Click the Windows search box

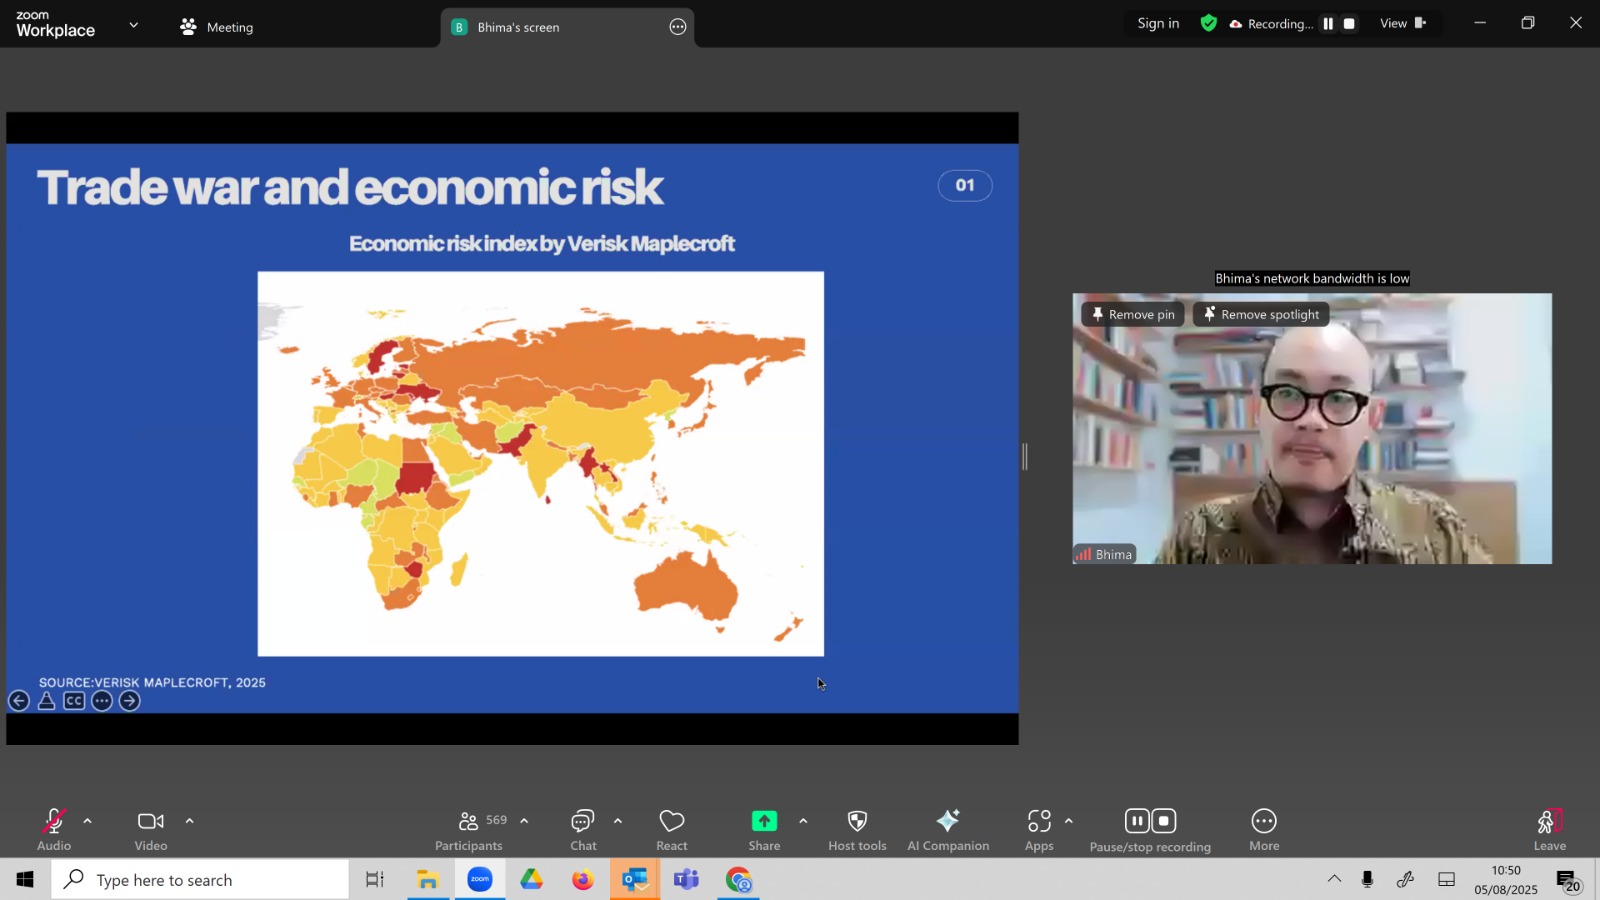[x=200, y=880]
